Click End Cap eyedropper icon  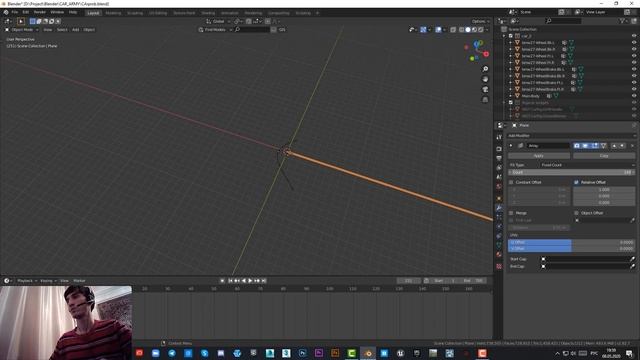coord(632,266)
